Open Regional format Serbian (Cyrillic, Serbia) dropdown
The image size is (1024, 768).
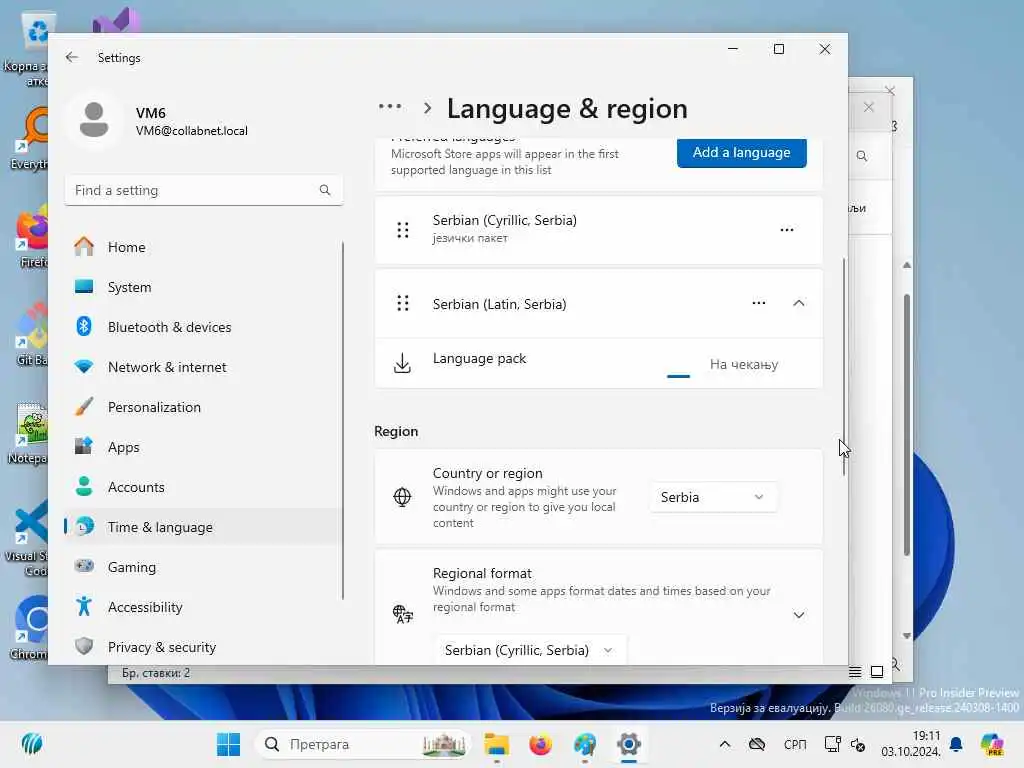pos(530,650)
